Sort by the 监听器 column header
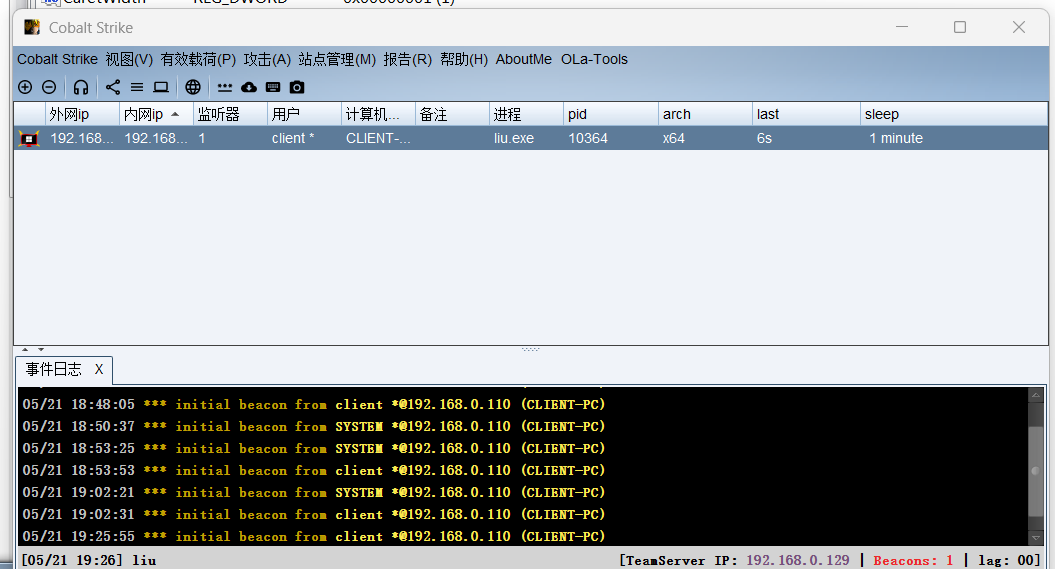Viewport: 1055px width, 569px height. coord(230,114)
